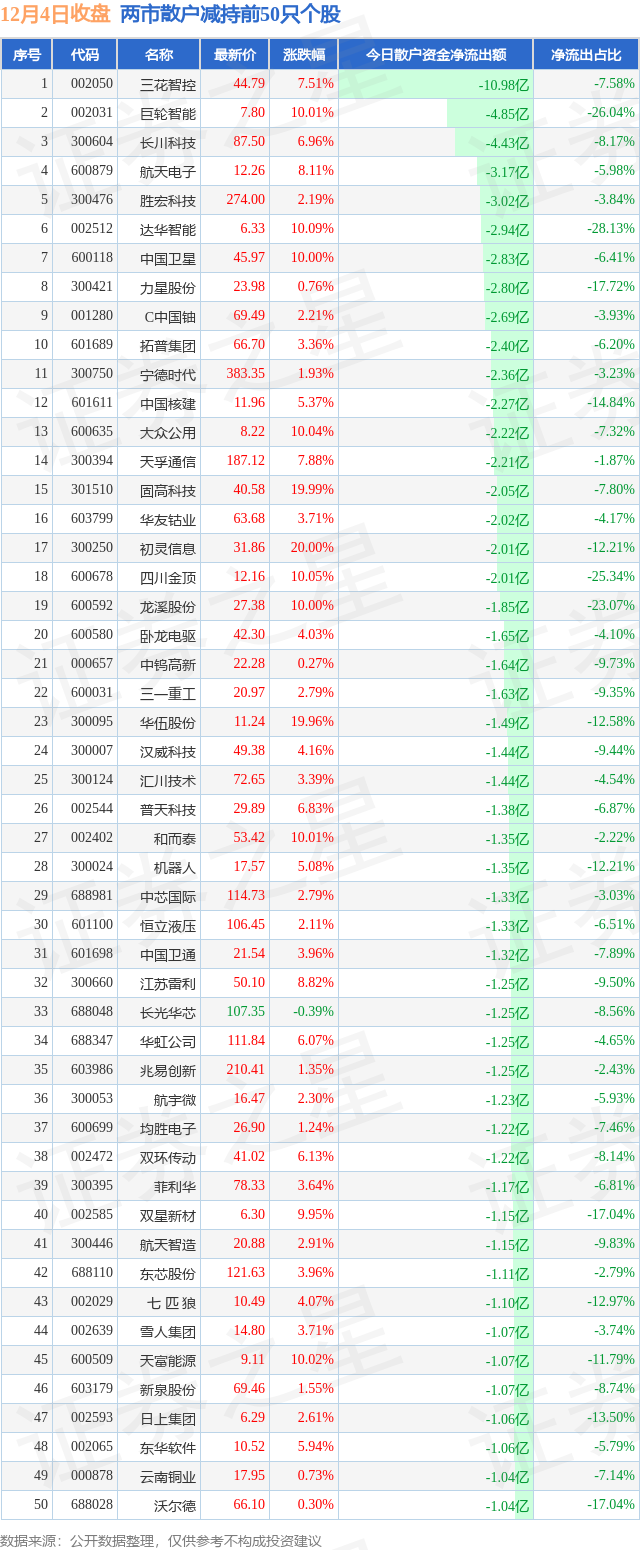
Task: Select stock name 汇川技术
Action: [168, 780]
